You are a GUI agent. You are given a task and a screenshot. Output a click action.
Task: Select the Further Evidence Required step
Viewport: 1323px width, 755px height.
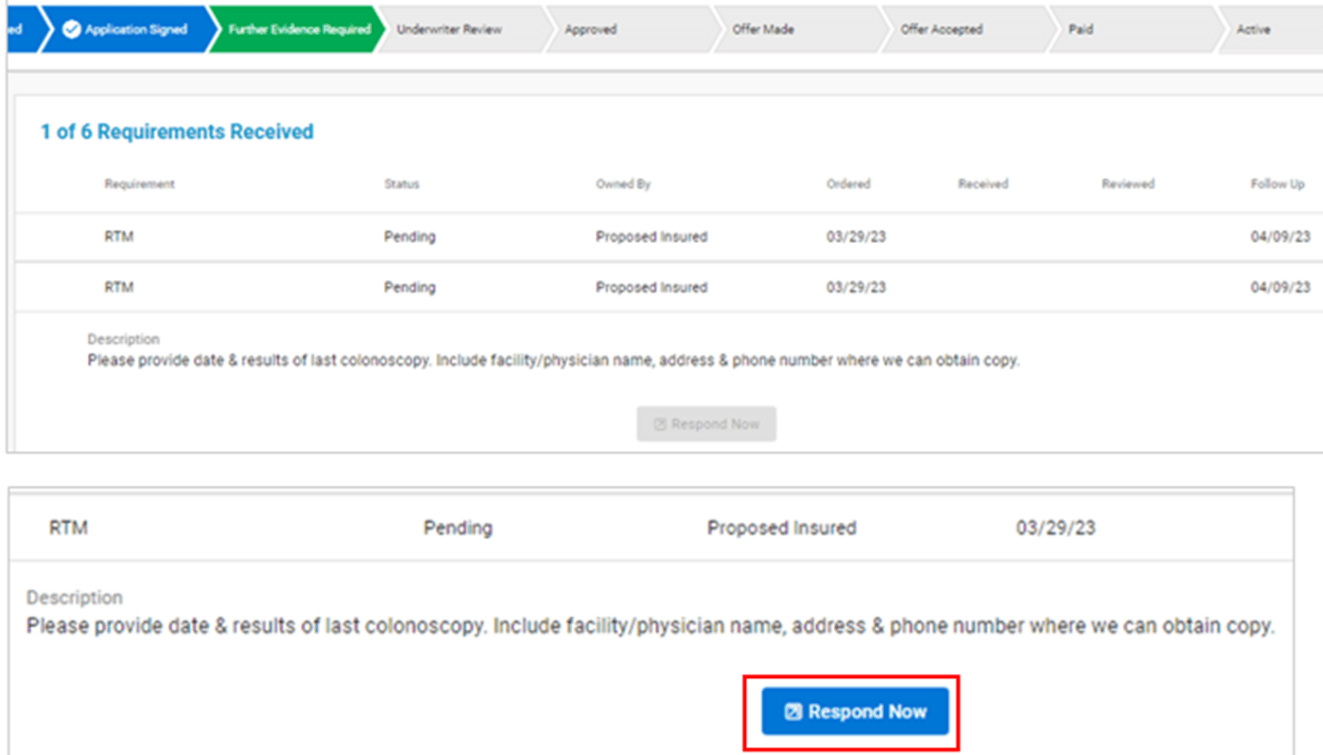tap(299, 30)
